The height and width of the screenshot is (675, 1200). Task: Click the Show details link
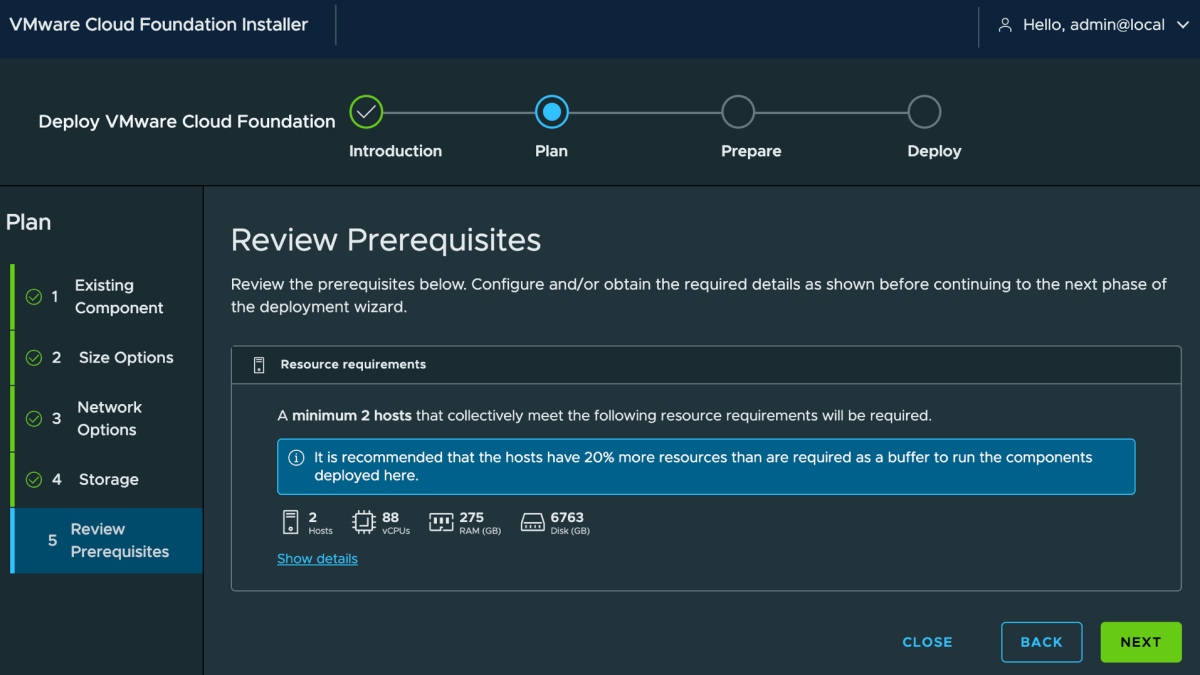pyautogui.click(x=317, y=559)
